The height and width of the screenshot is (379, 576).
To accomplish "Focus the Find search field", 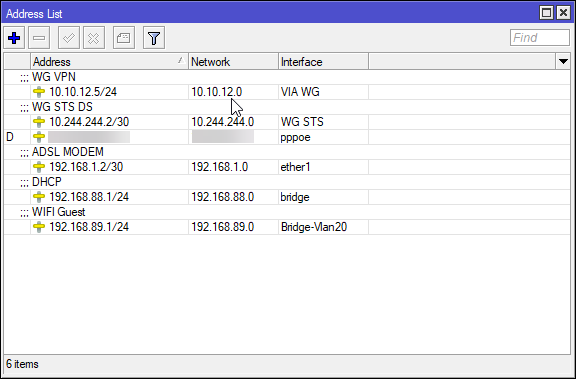I will click(x=540, y=37).
